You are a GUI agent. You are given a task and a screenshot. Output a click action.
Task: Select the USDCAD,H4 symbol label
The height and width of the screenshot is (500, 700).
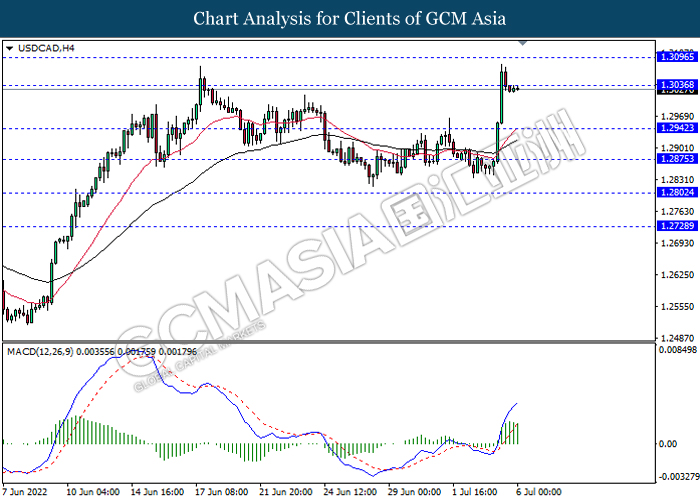(x=46, y=48)
